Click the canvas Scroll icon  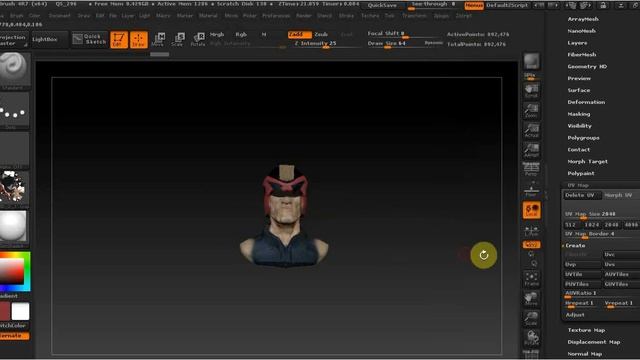(x=531, y=91)
